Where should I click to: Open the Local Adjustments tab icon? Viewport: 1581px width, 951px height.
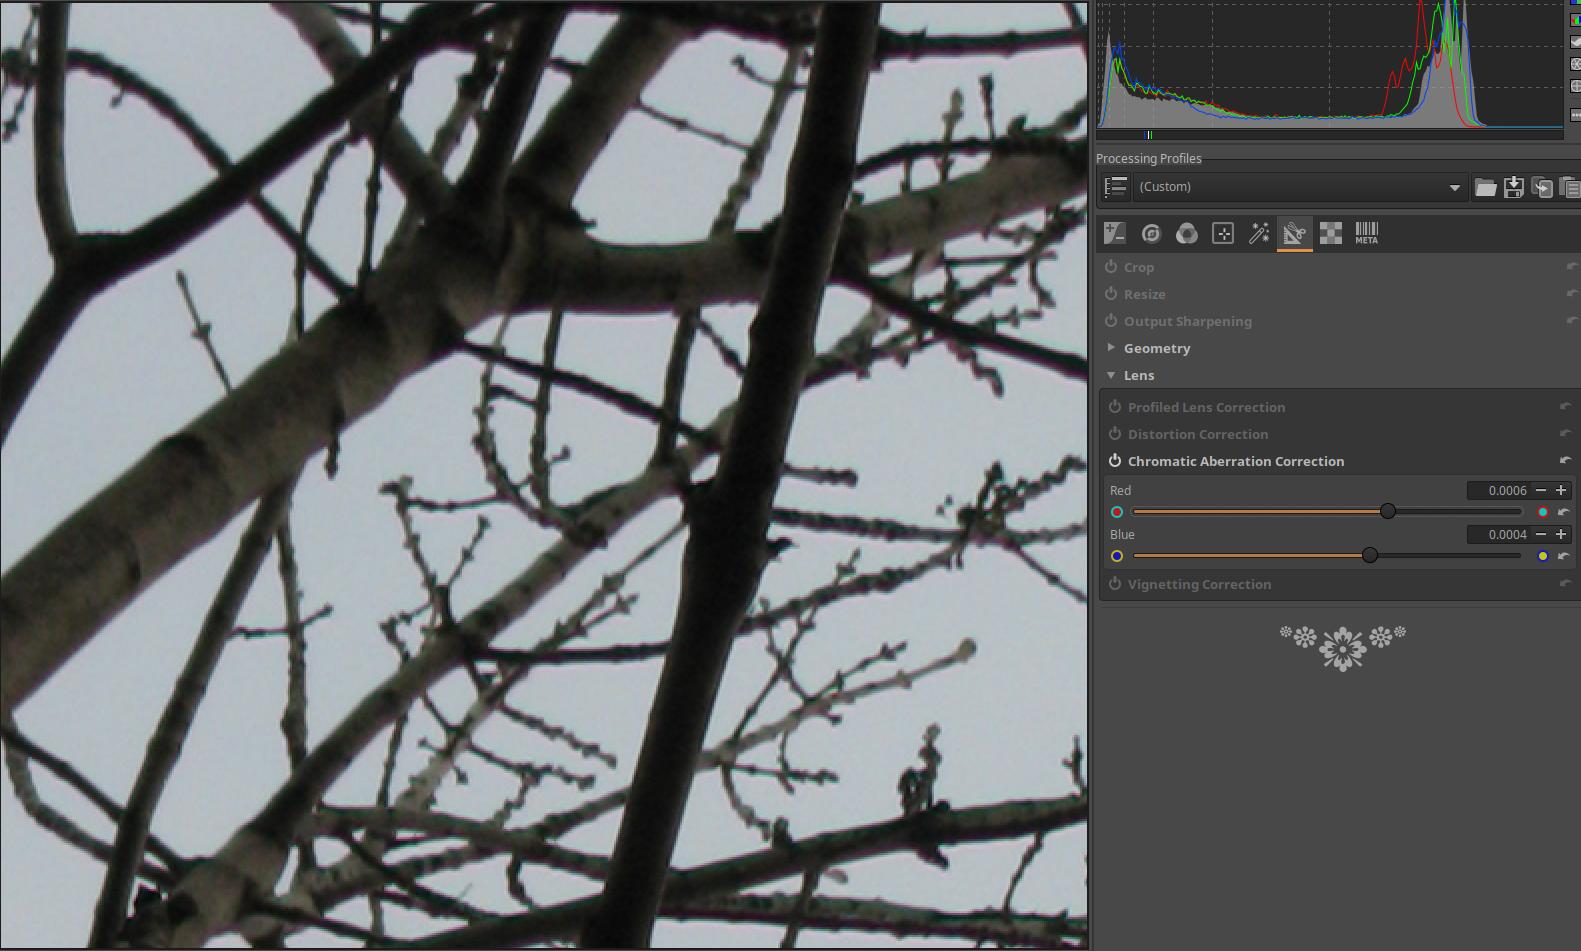(x=1223, y=234)
